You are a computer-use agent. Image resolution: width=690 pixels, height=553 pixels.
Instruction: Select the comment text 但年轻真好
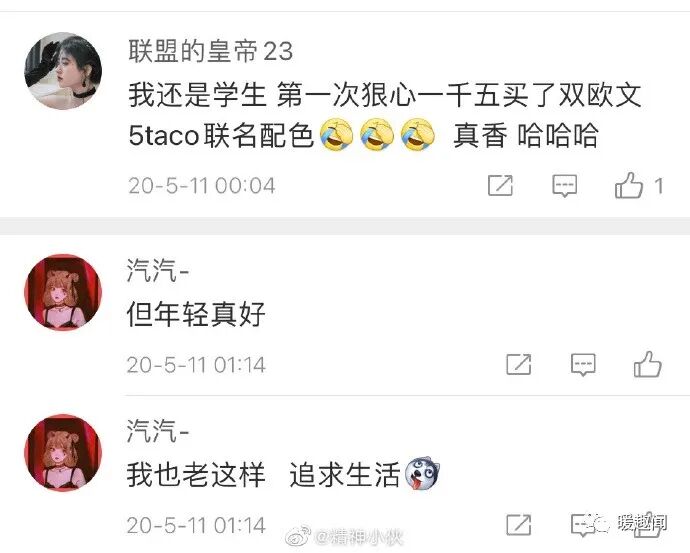point(196,314)
